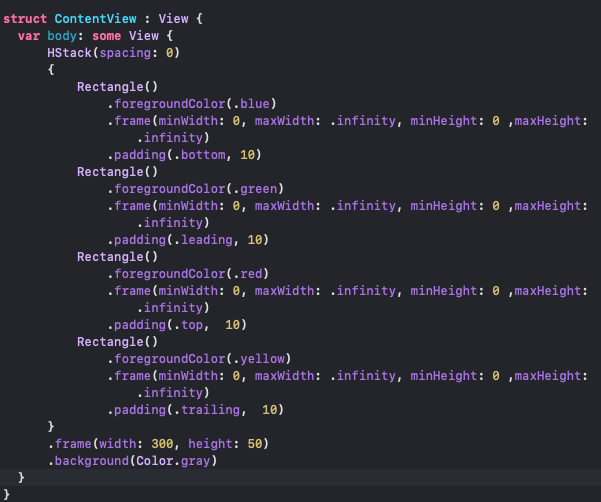Click the 'var' keyword

tap(29, 36)
